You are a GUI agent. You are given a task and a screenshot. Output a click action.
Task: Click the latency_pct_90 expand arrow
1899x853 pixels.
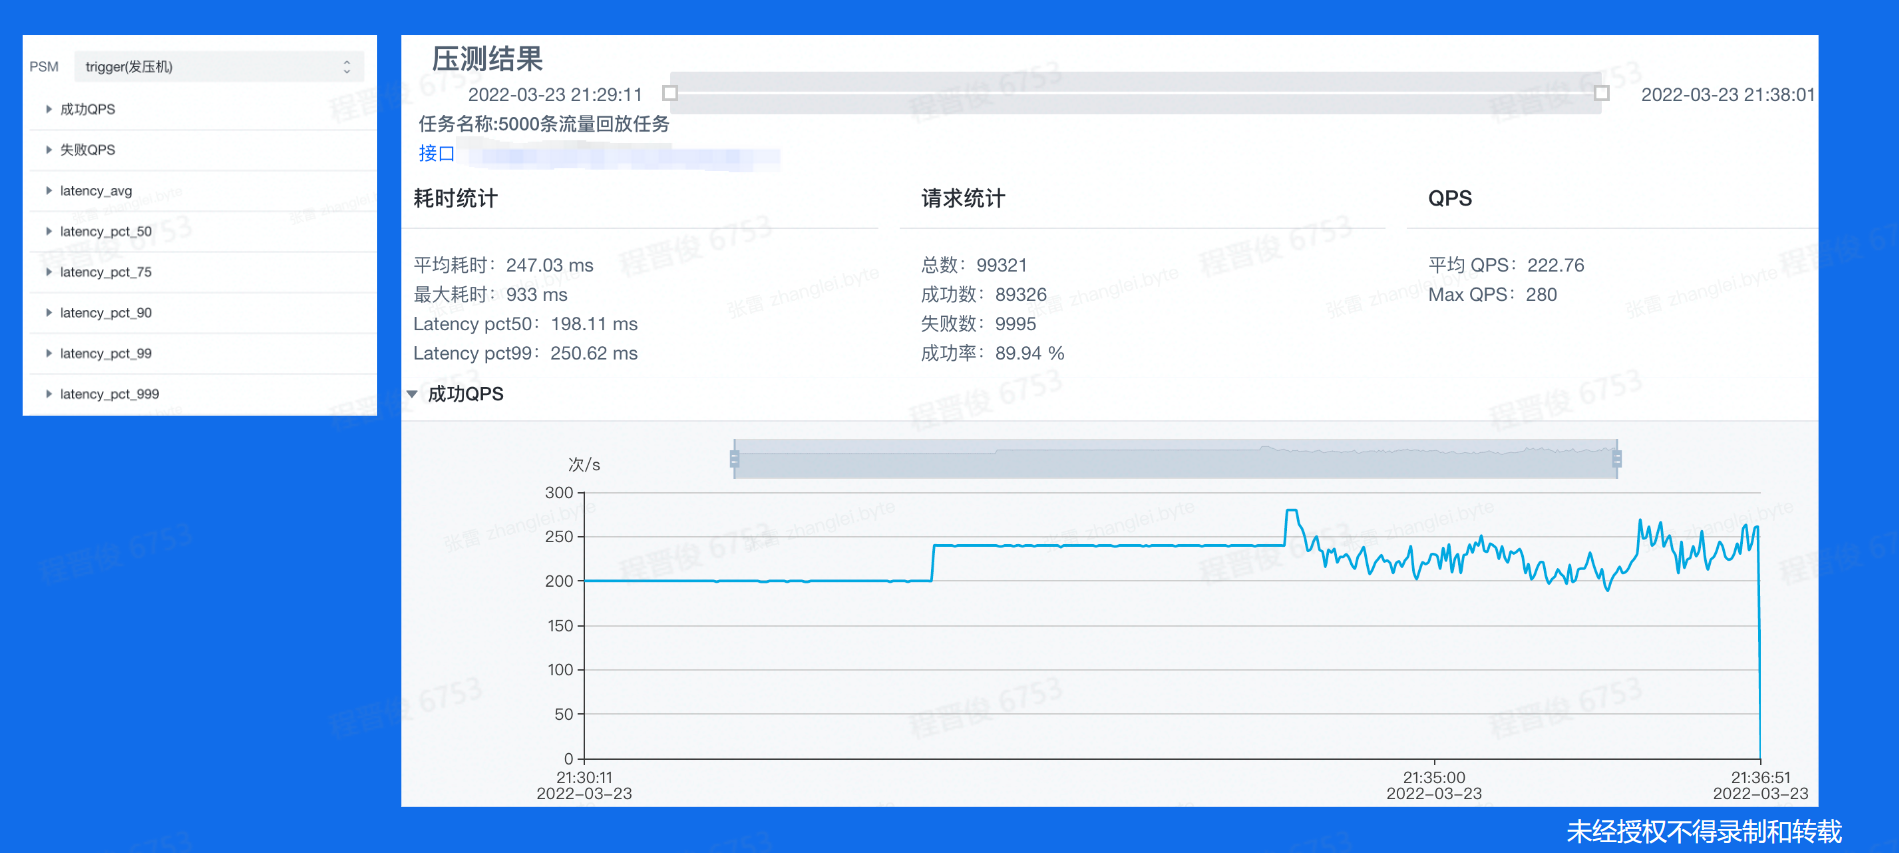coord(49,313)
